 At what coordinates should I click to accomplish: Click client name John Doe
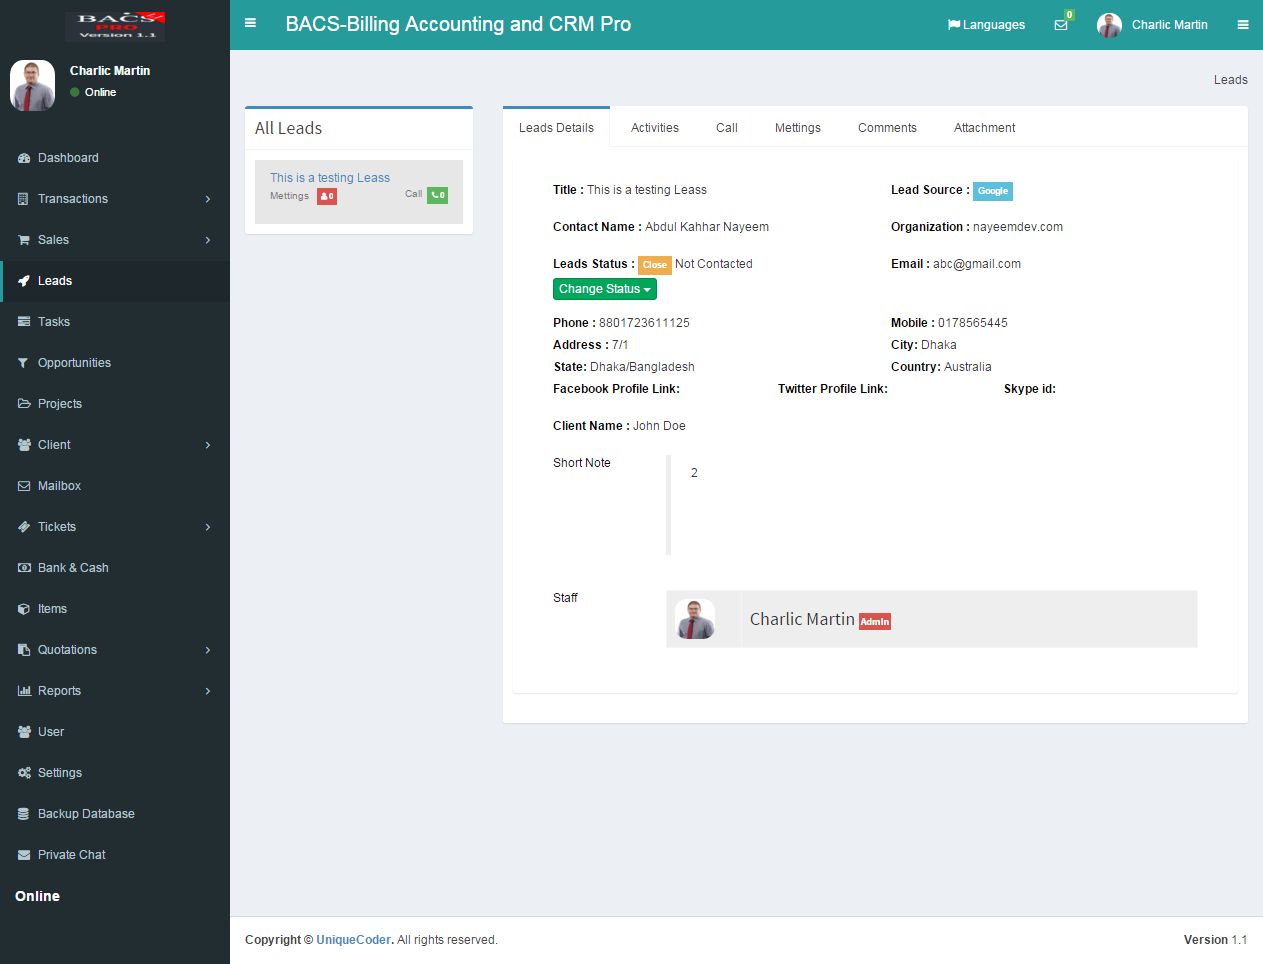tap(659, 426)
